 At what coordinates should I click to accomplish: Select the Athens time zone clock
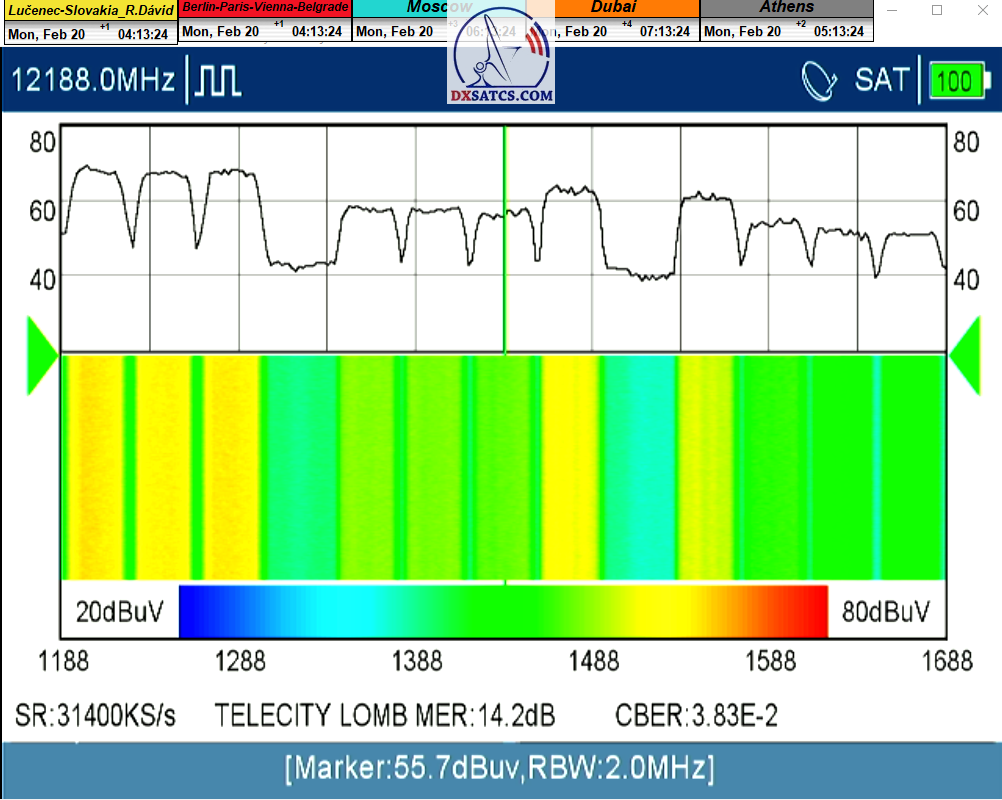coord(786,7)
